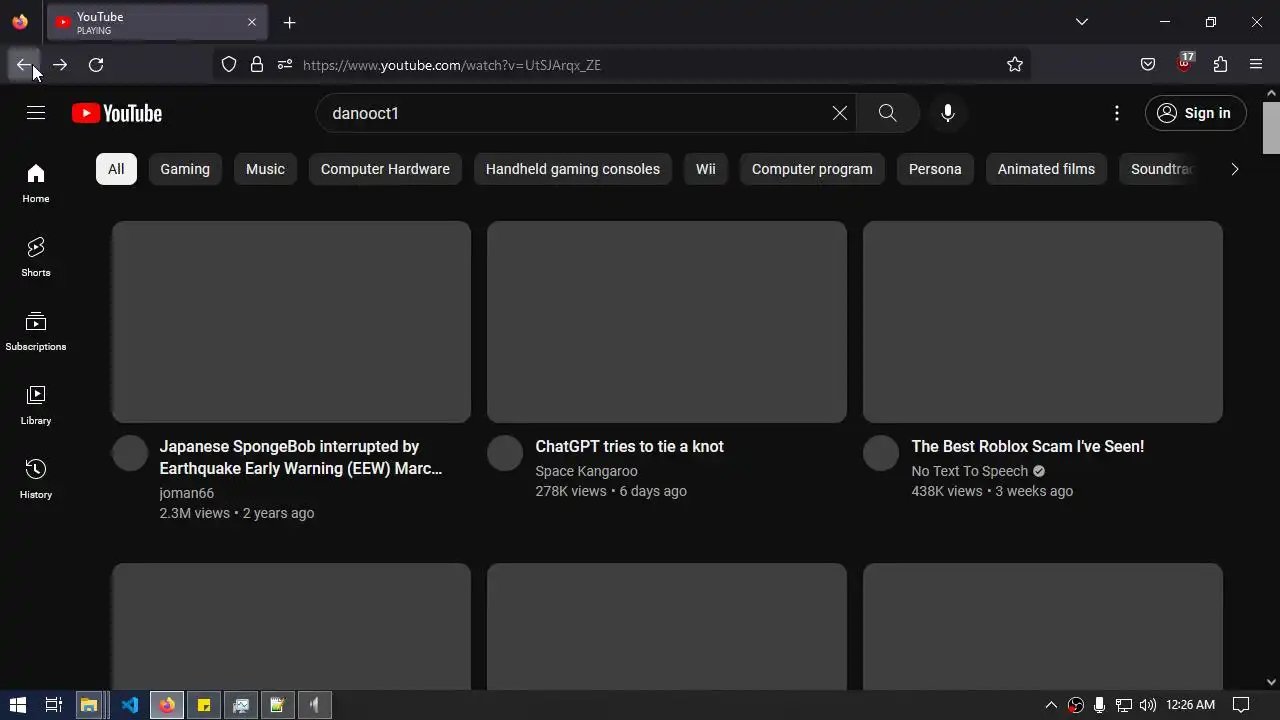Show hidden system tray icons
The image size is (1280, 720).
pyautogui.click(x=1051, y=705)
